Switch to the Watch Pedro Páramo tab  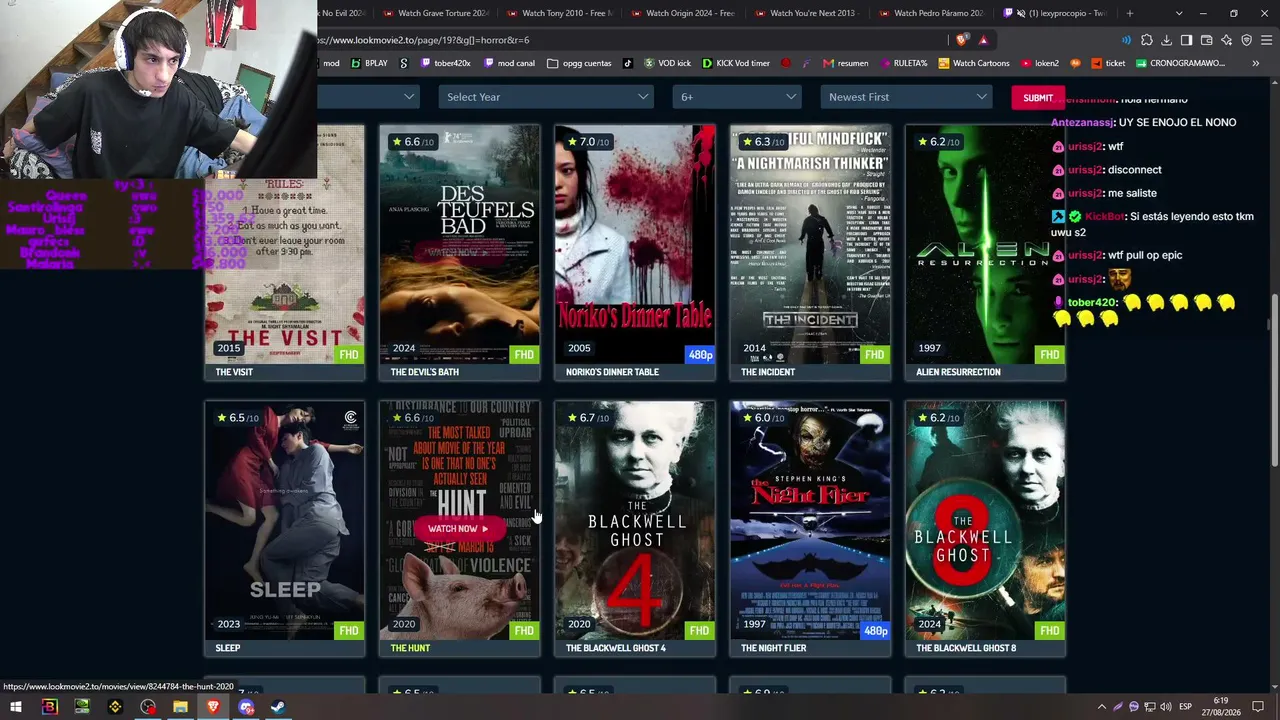click(932, 13)
